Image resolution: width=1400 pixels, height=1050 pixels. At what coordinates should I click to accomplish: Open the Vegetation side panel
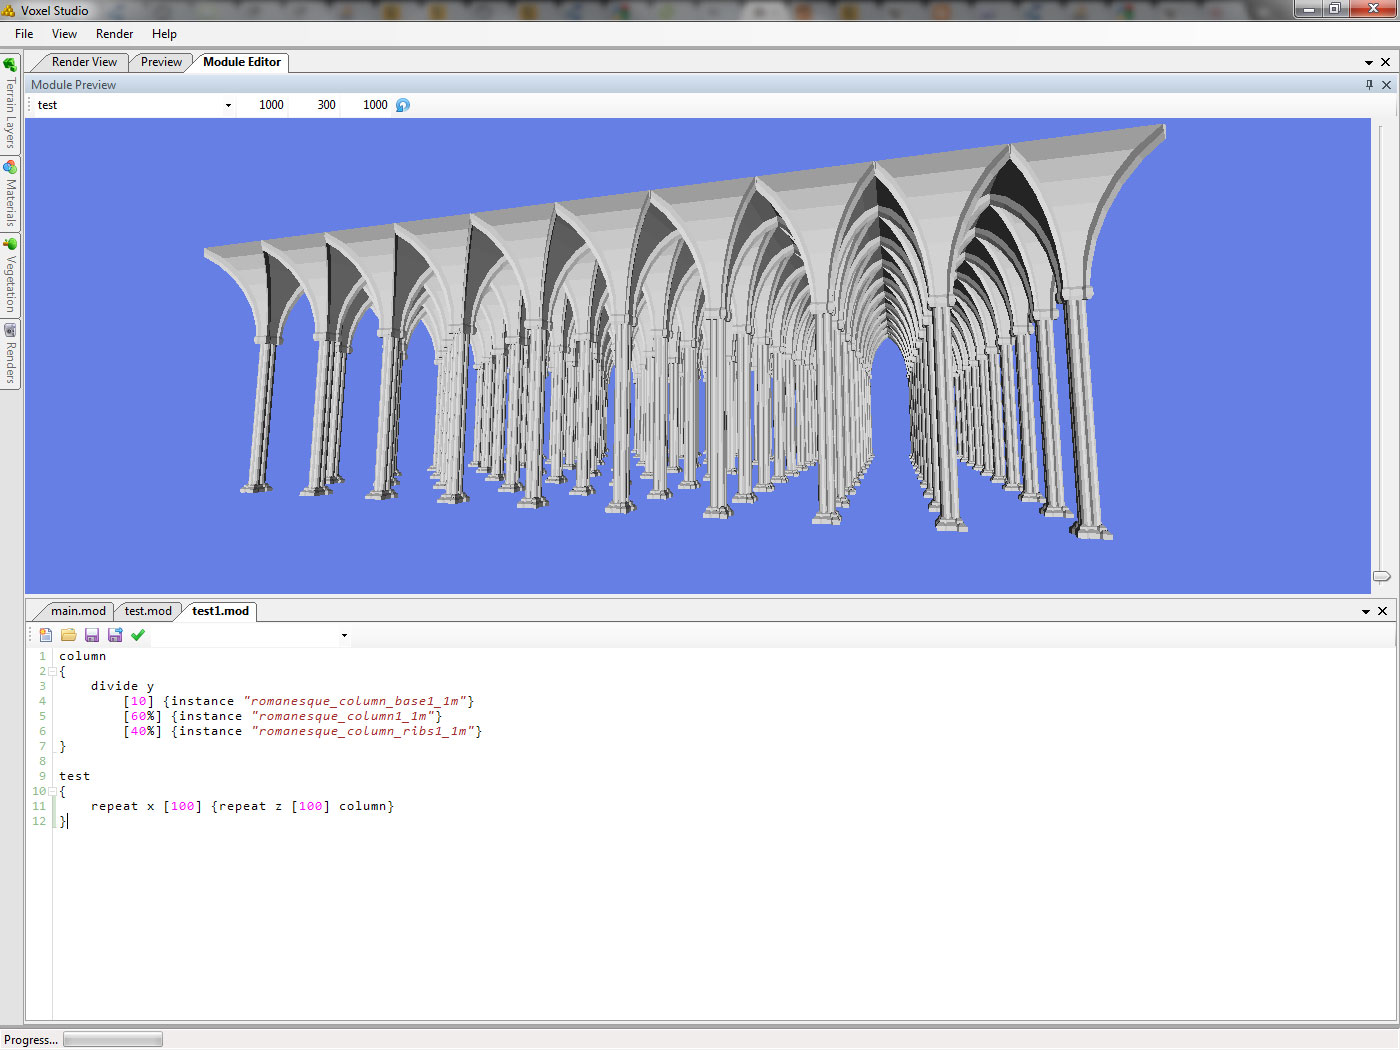(10, 276)
